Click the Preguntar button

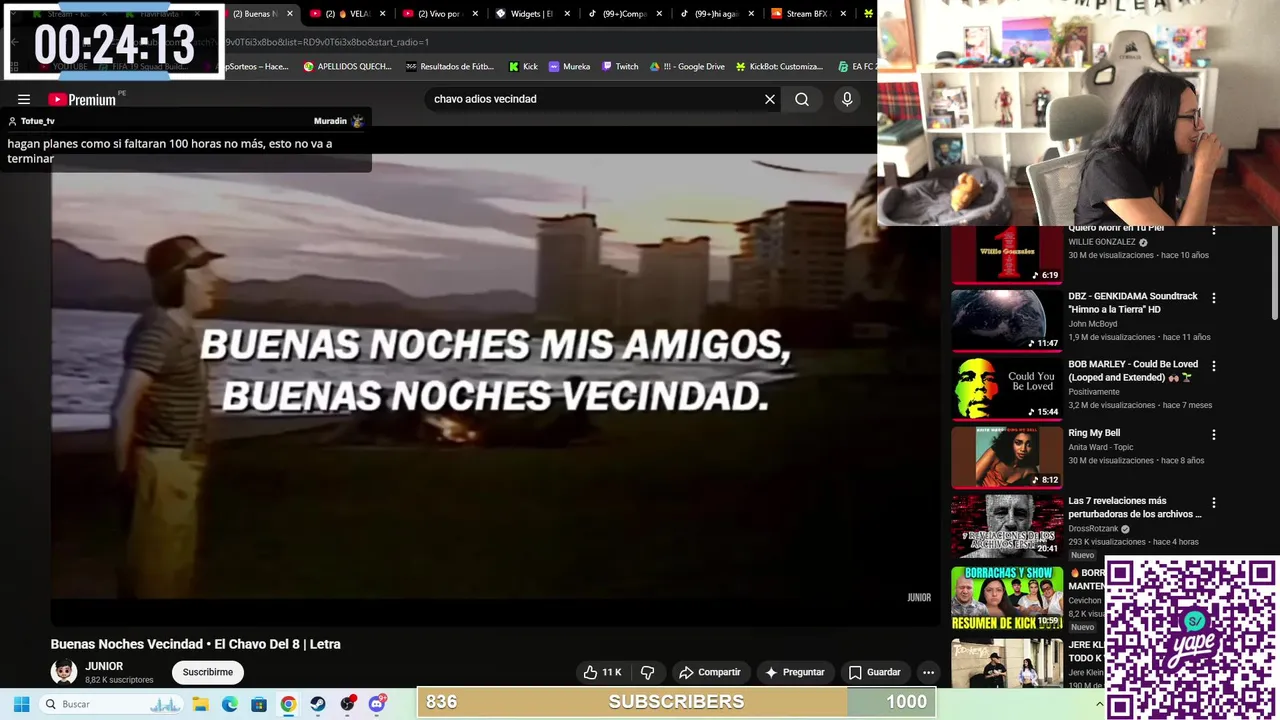tap(795, 672)
